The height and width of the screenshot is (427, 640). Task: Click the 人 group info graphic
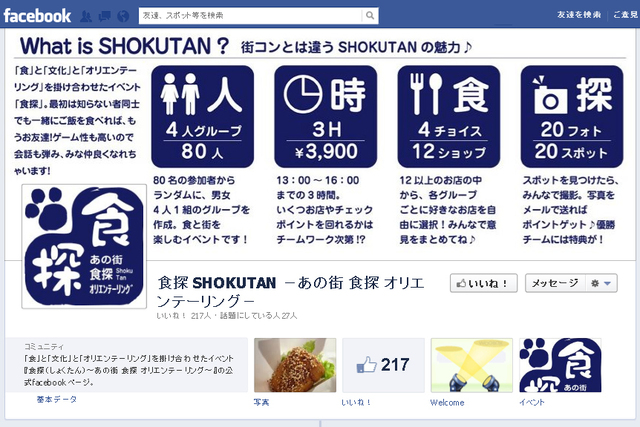coord(202,116)
